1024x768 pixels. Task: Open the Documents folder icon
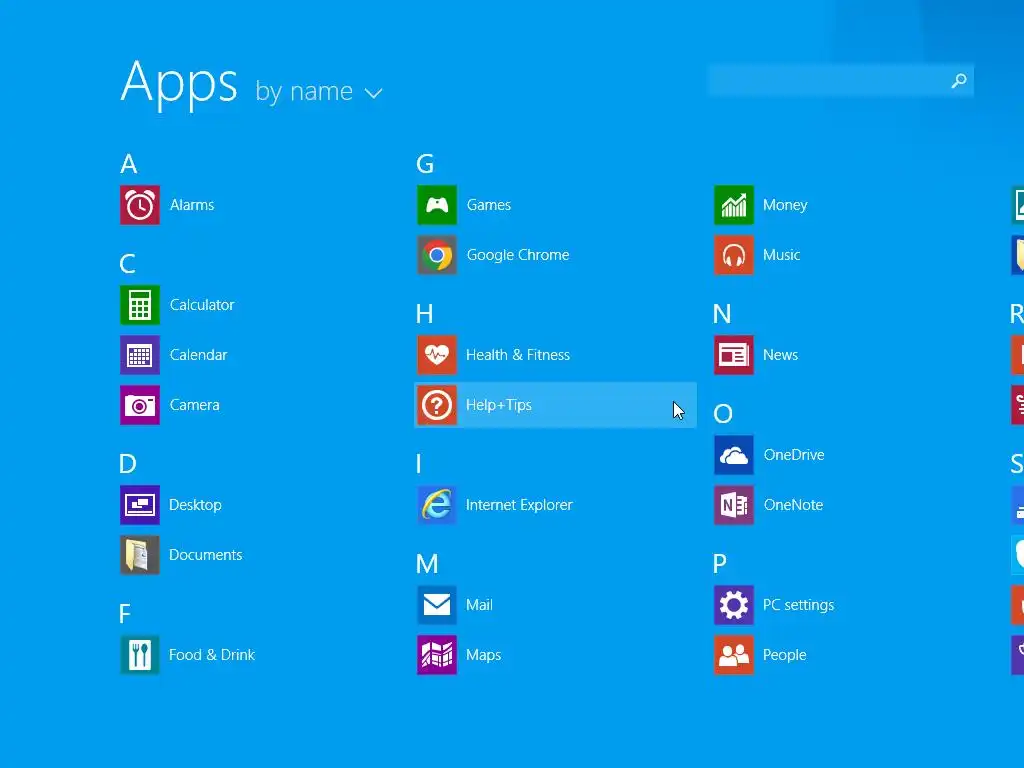[x=140, y=555]
